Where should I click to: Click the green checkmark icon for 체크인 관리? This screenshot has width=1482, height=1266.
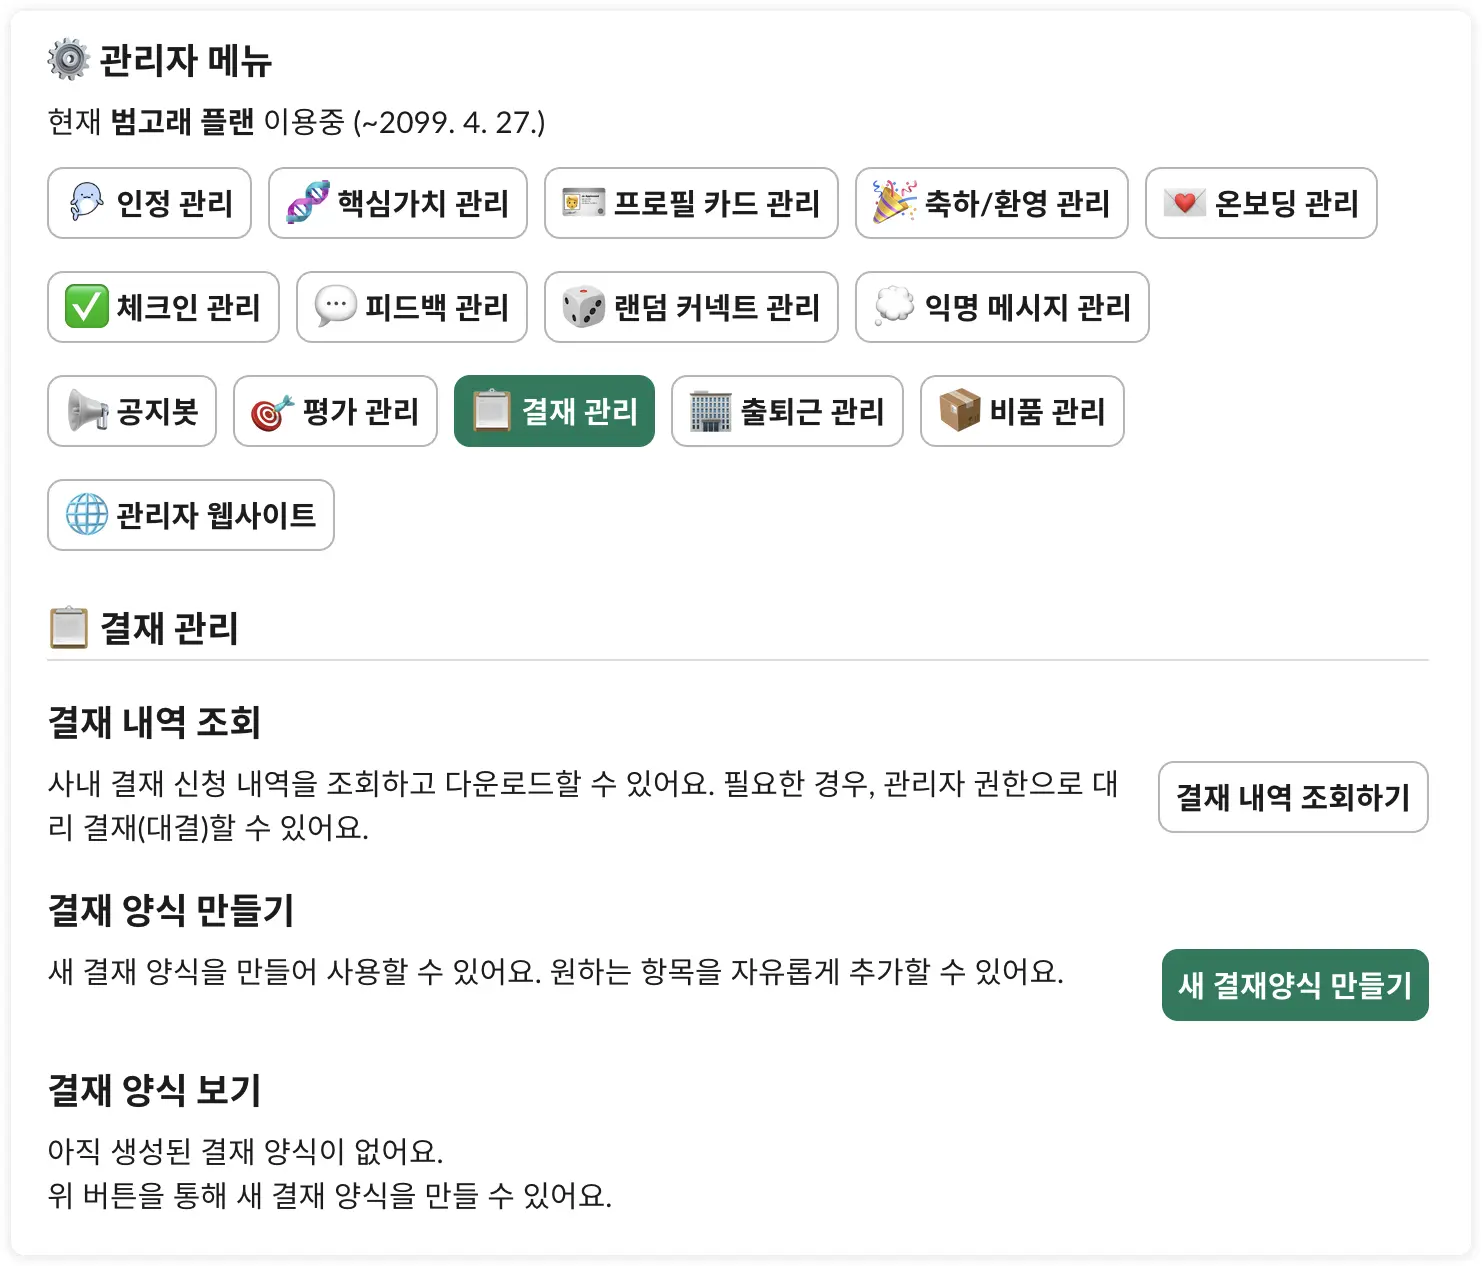(x=87, y=307)
